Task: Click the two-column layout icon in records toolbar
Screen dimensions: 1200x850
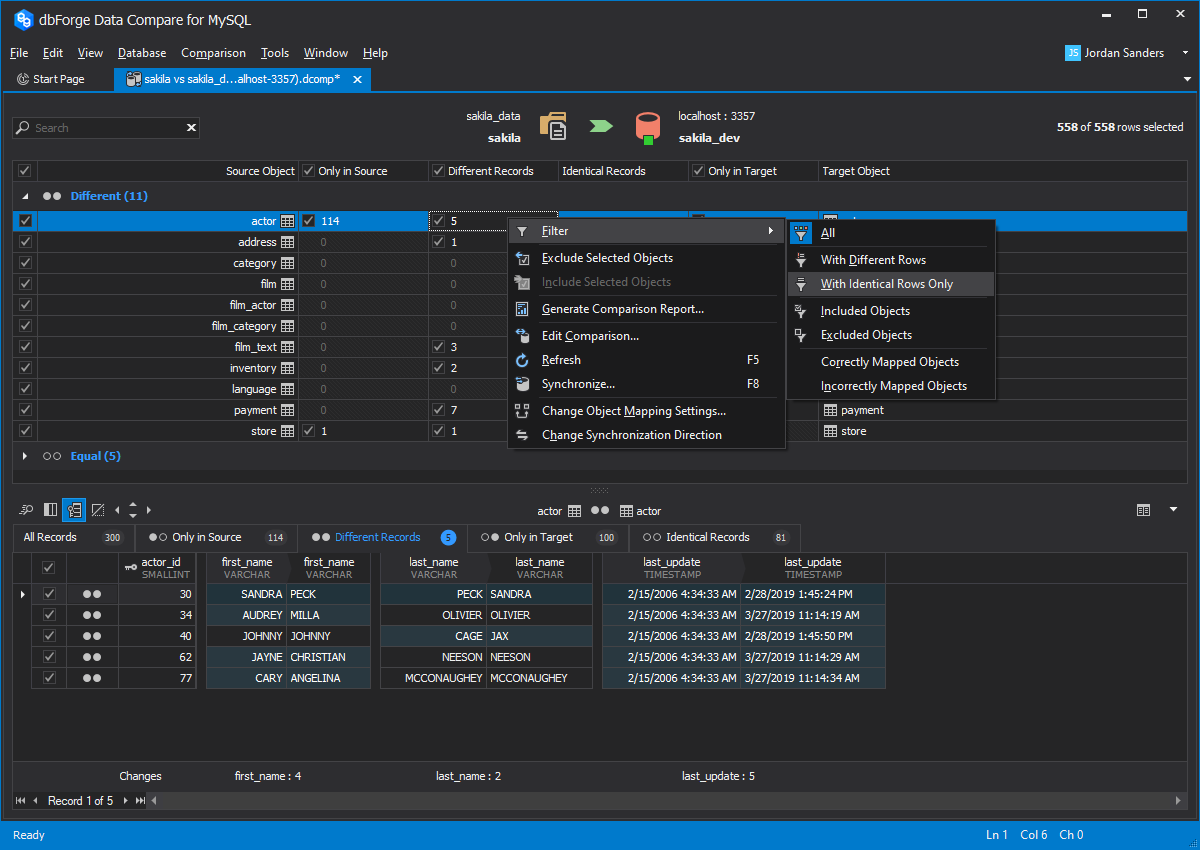Action: click(50, 510)
